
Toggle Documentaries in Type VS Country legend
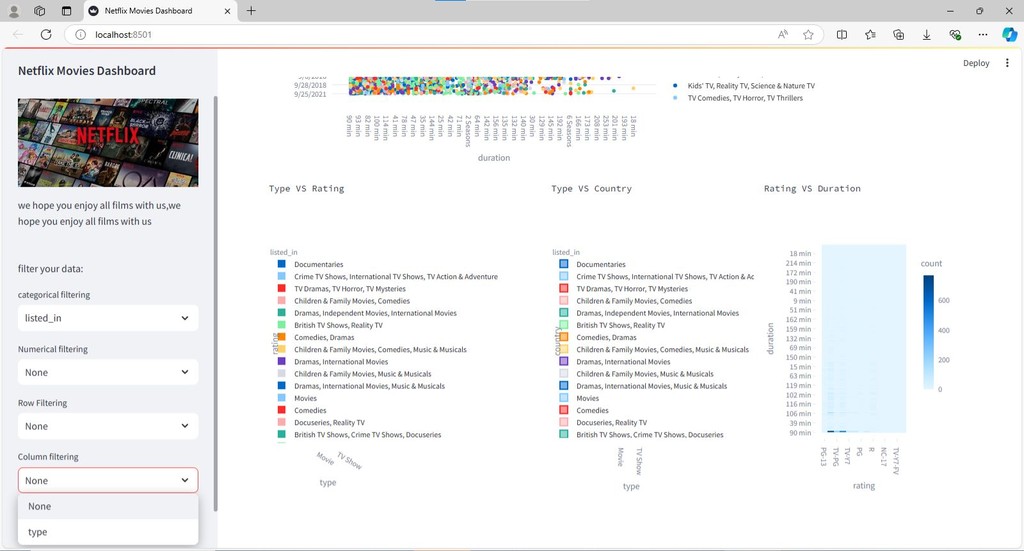click(600, 264)
